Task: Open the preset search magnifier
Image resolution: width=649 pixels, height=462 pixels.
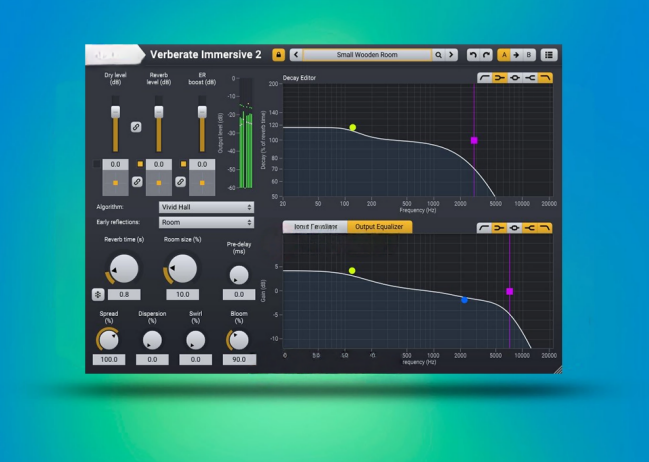Action: 438,55
